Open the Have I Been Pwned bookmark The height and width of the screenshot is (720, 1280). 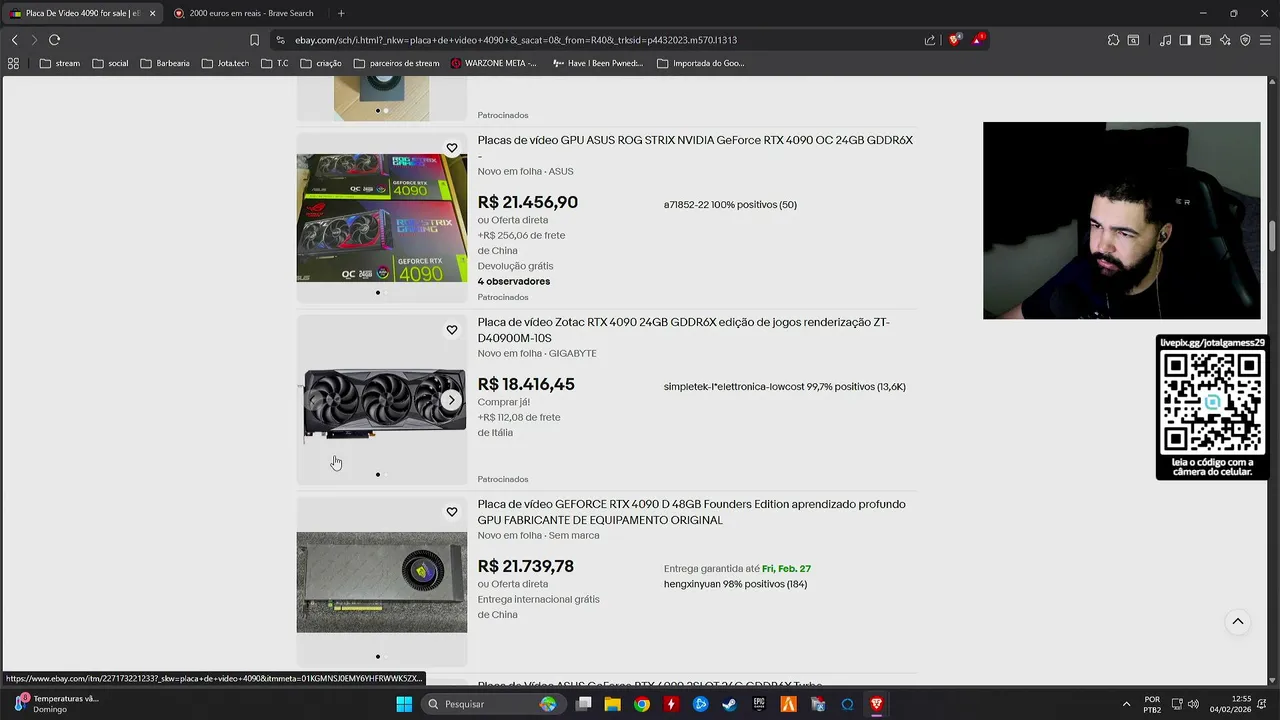coord(597,63)
